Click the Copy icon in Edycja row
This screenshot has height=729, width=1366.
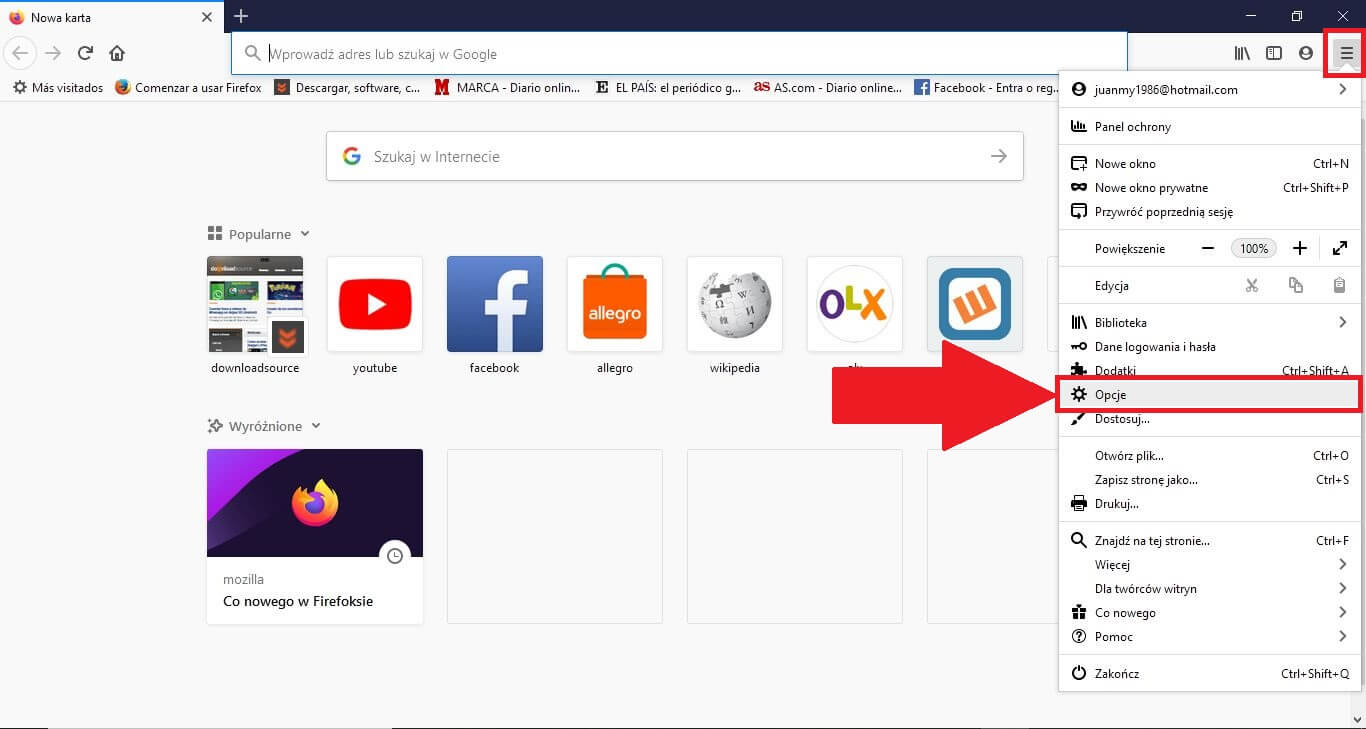click(1296, 286)
